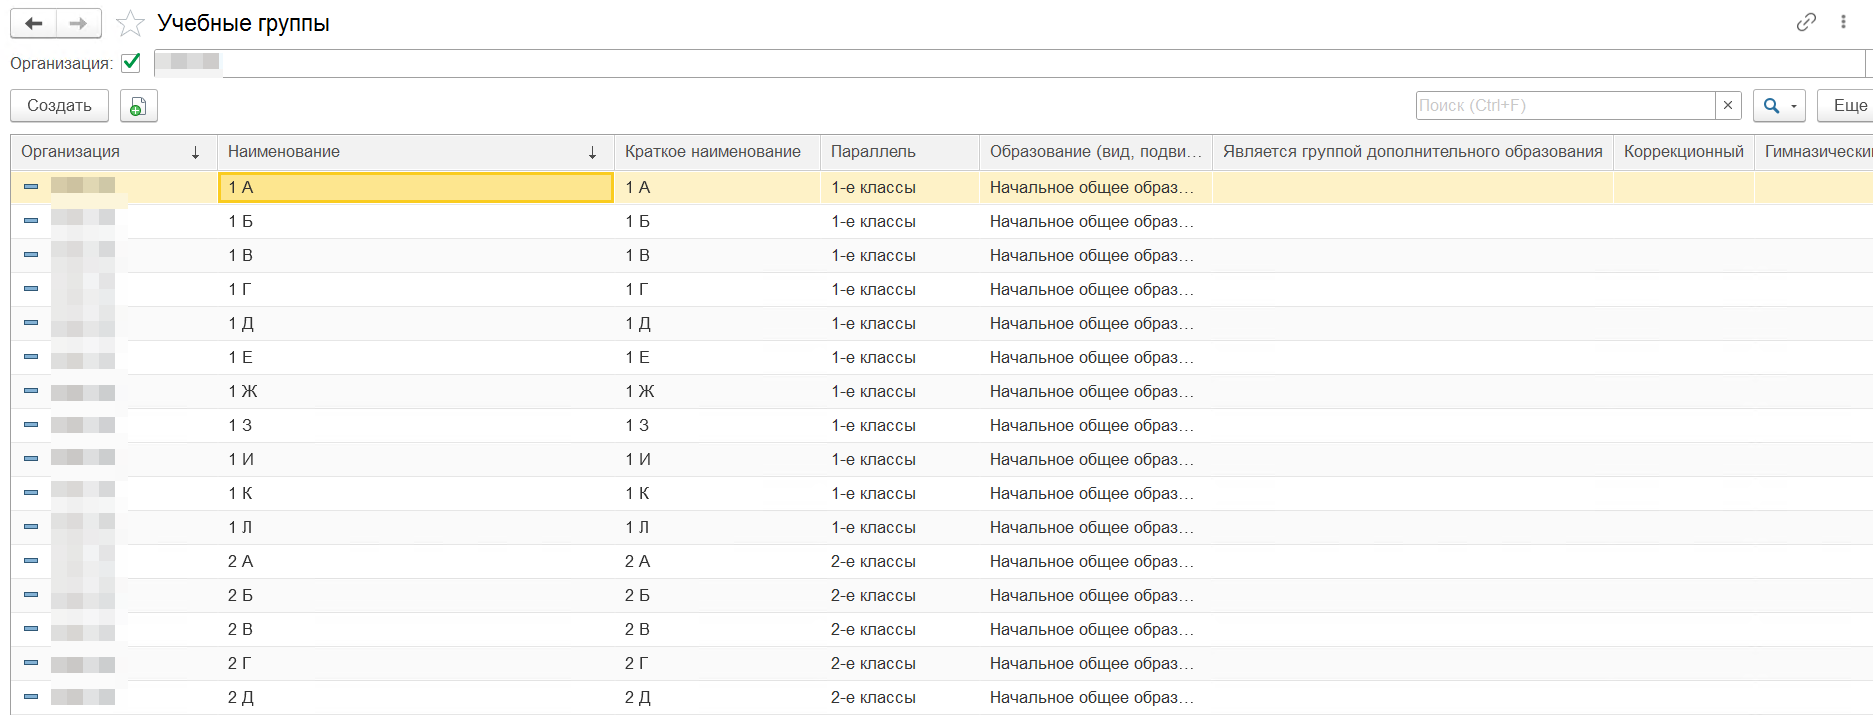Copy link to this page icon
The width and height of the screenshot is (1873, 715).
(1806, 22)
